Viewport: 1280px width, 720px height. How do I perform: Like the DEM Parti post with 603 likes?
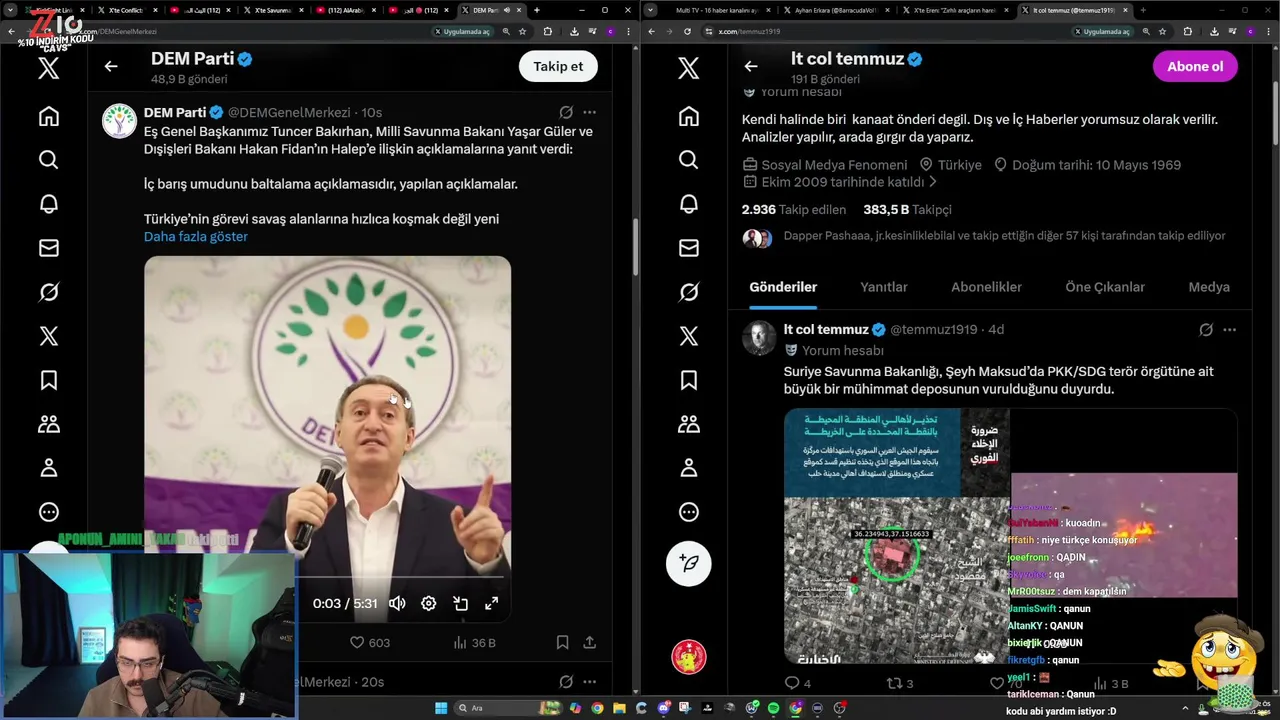point(369,642)
